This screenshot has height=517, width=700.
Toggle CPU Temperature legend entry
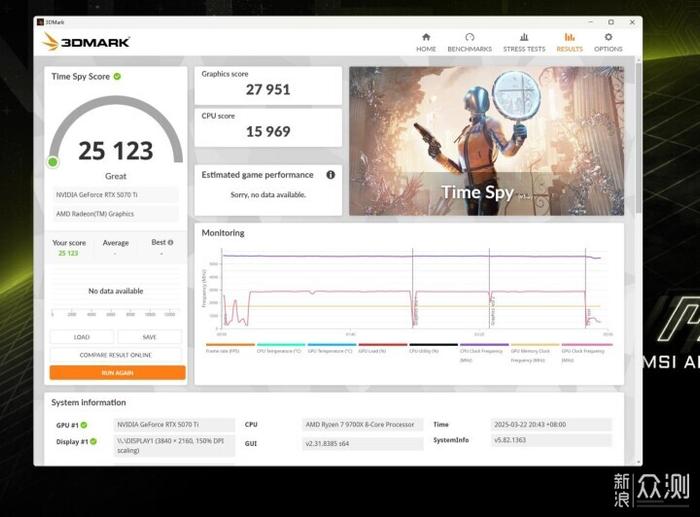coord(281,349)
